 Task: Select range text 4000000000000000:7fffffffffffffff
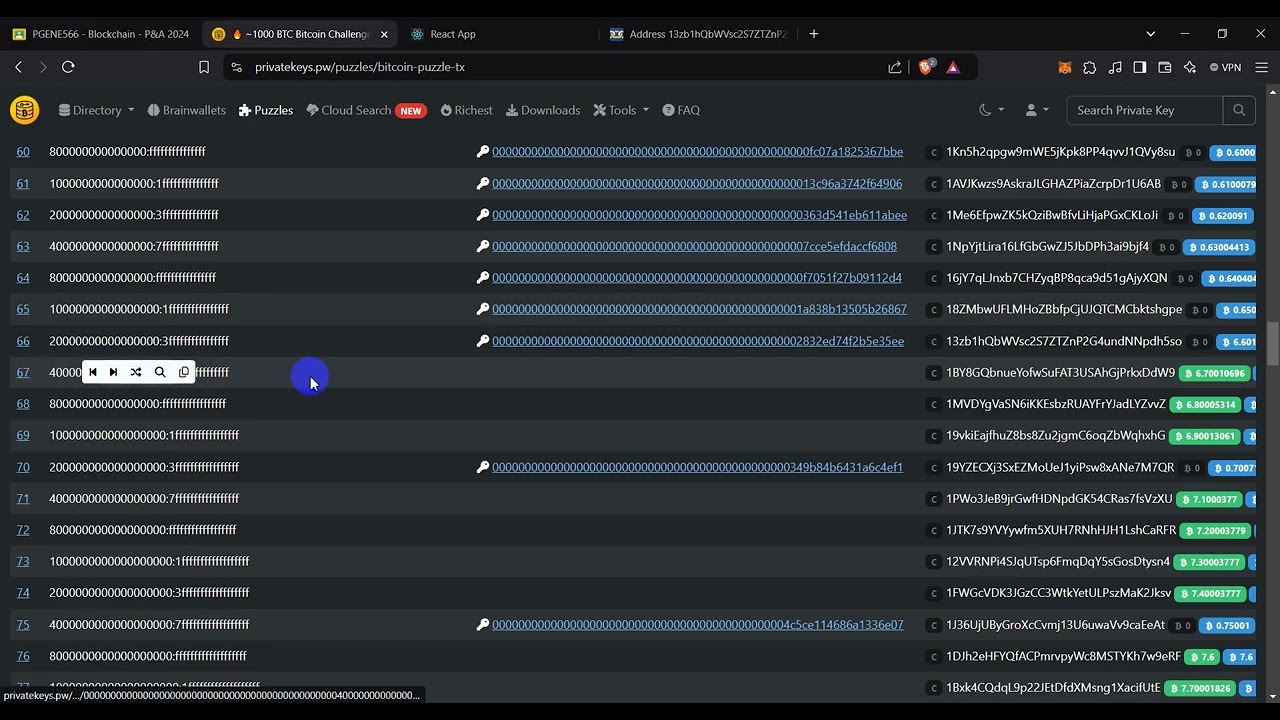[x=134, y=246]
